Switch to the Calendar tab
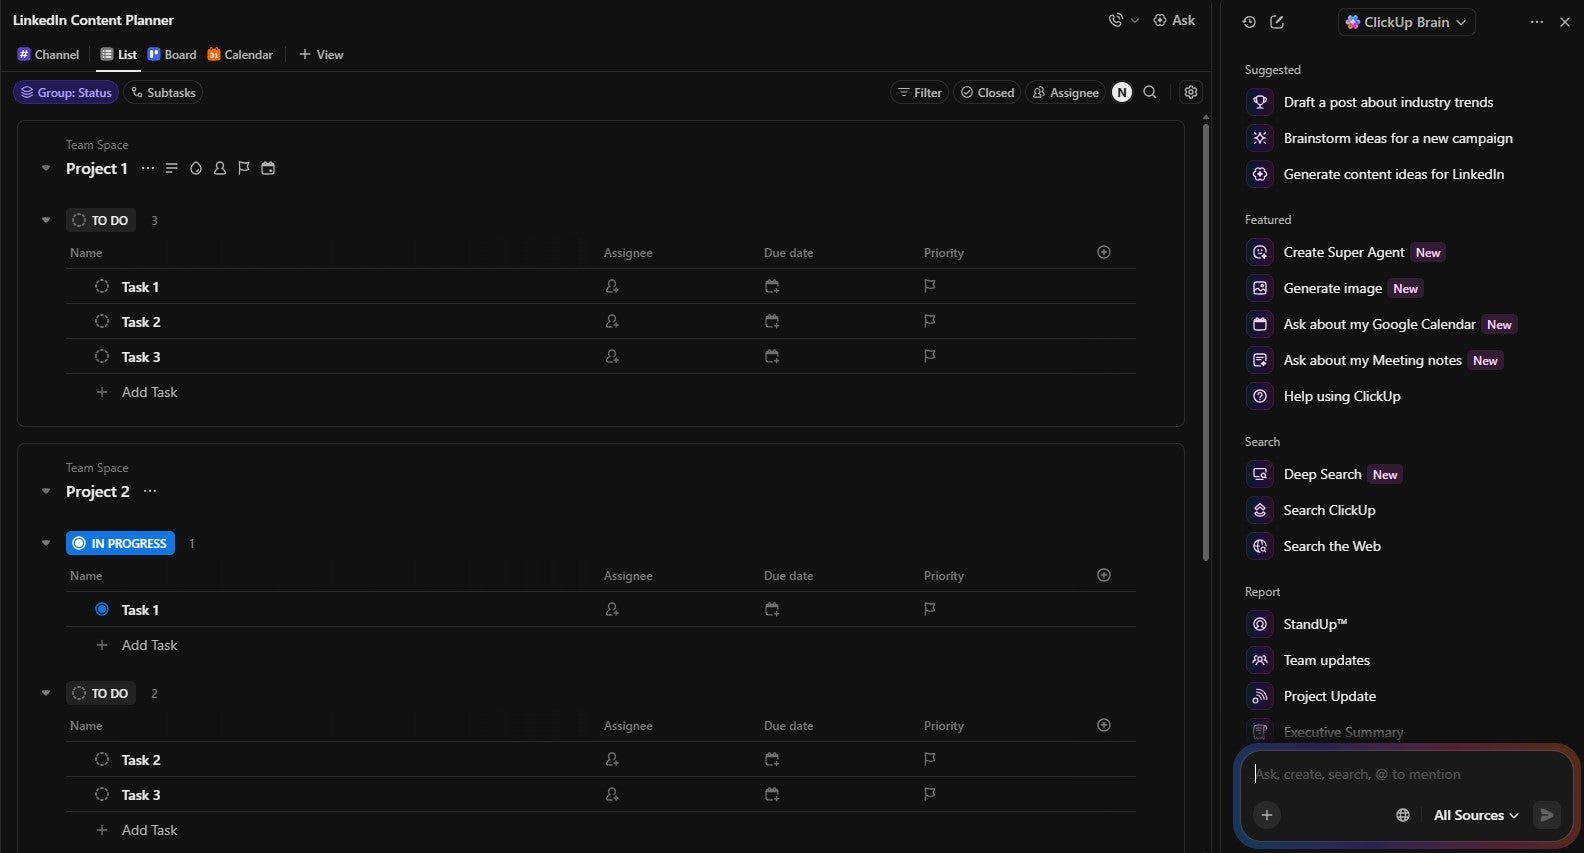1584x853 pixels. pos(240,55)
